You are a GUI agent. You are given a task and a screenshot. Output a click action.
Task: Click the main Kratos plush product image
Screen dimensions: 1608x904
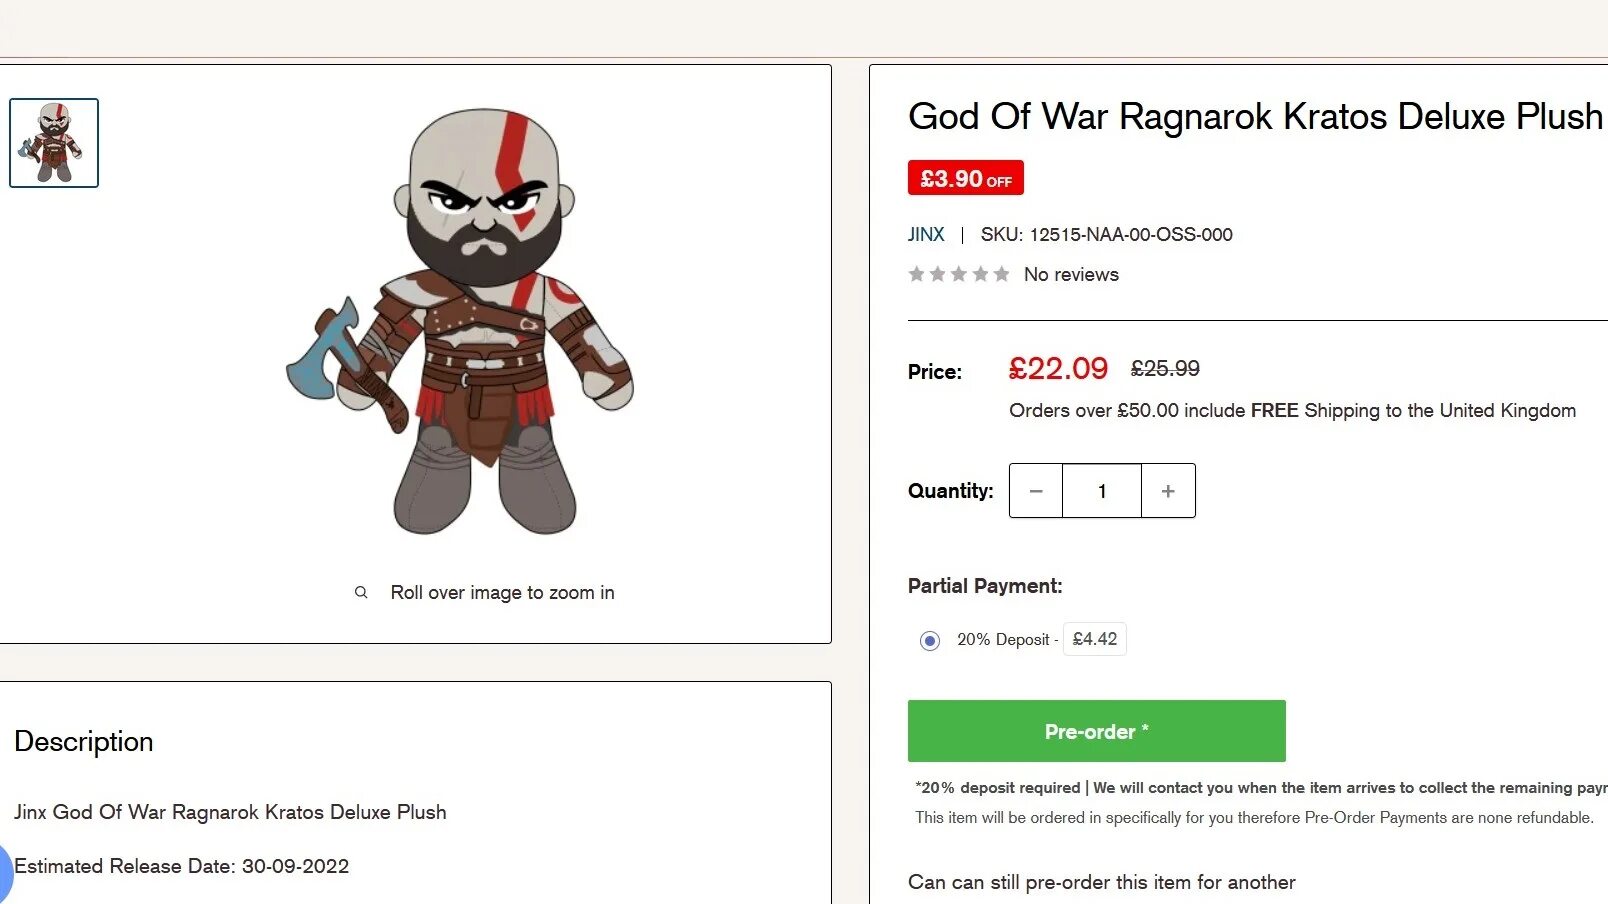pos(460,322)
